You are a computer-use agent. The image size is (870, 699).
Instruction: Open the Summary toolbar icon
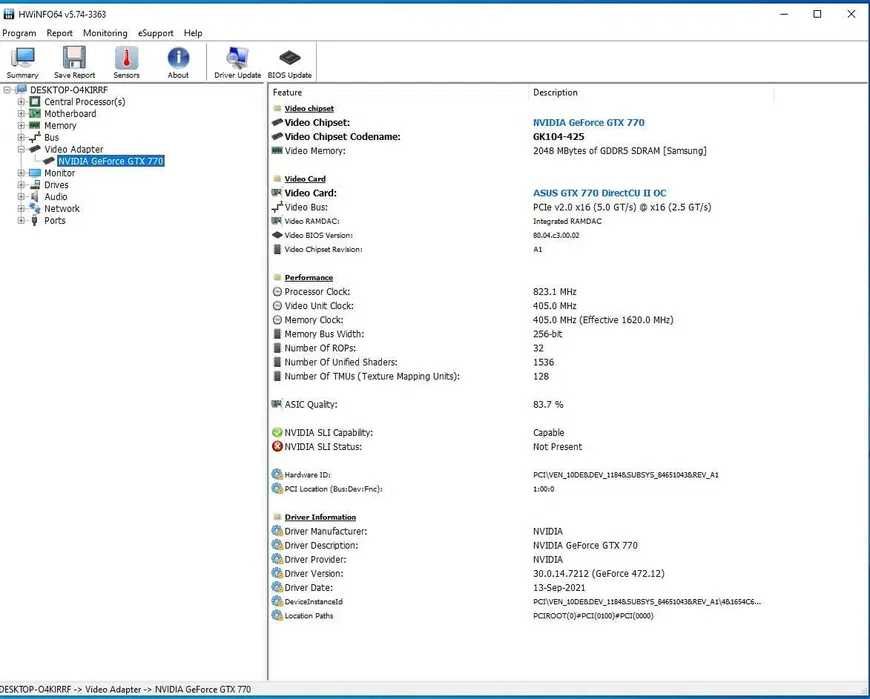point(23,63)
